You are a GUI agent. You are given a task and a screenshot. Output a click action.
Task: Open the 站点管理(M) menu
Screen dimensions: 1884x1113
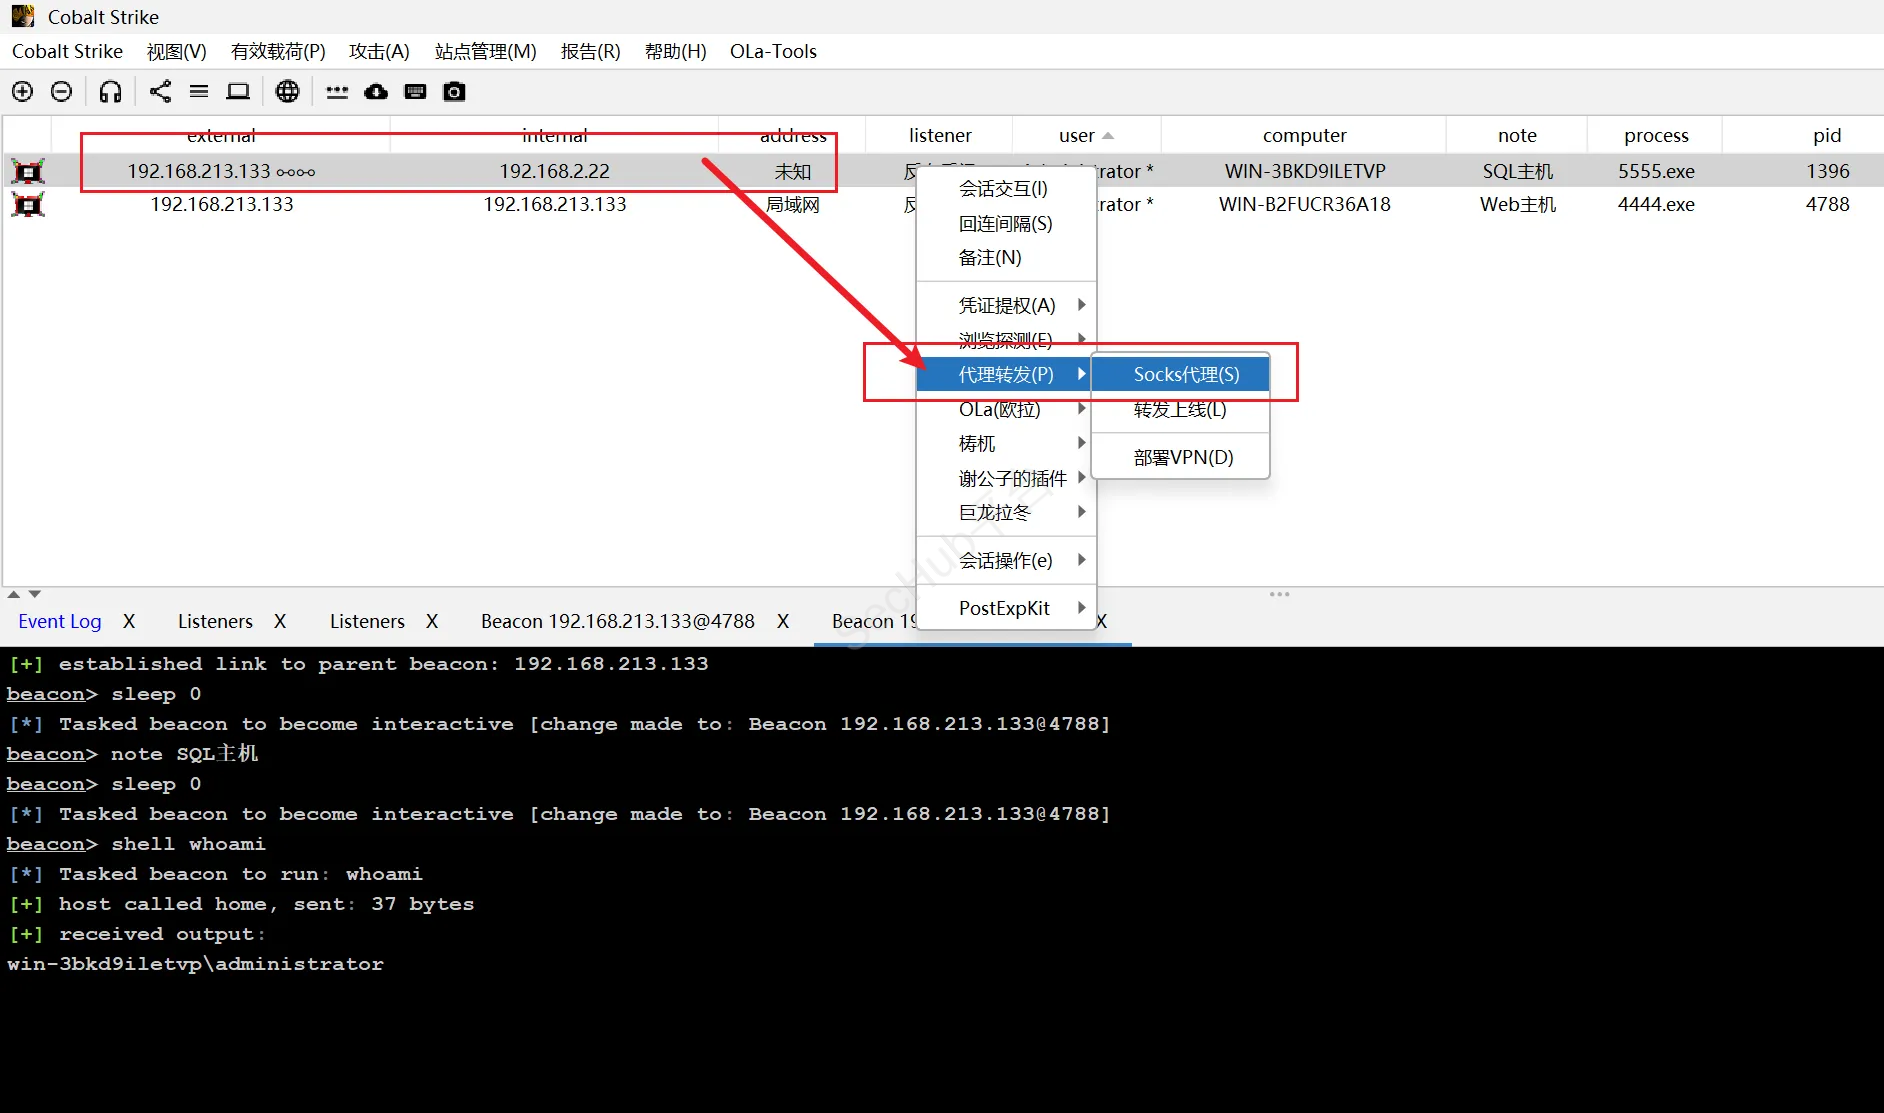tap(485, 51)
